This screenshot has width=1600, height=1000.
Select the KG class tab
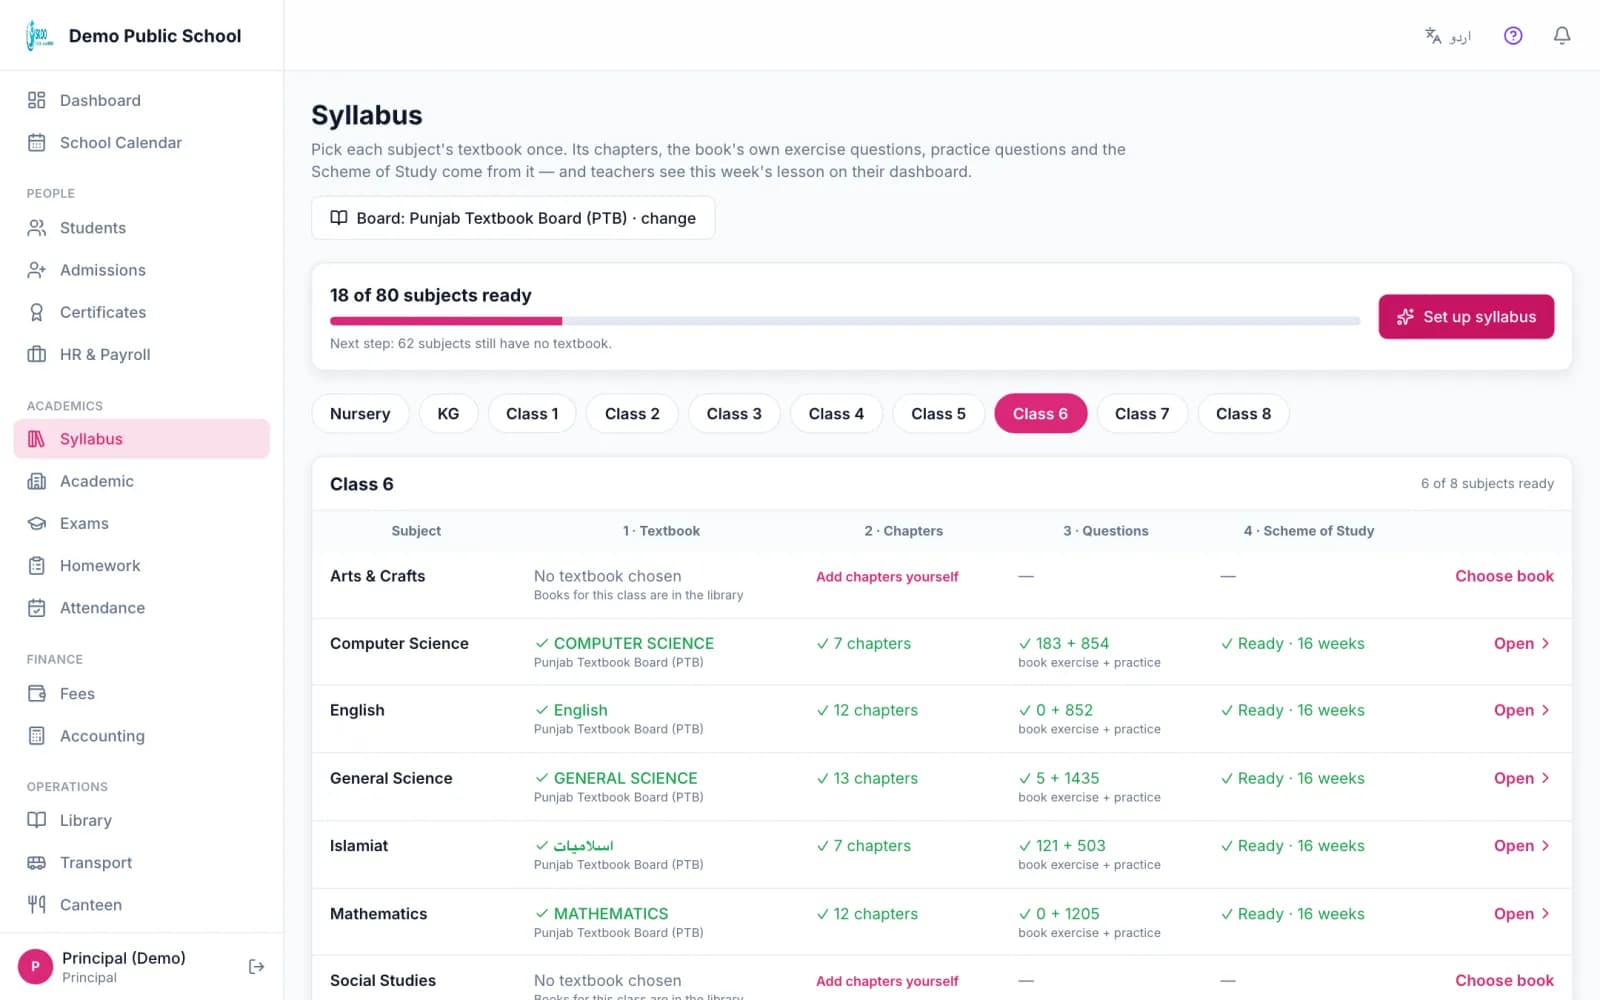point(448,414)
